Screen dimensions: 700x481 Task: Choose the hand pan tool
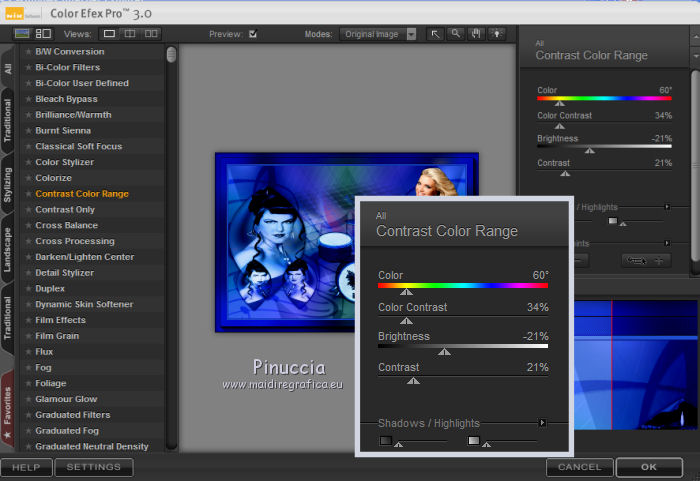coord(476,34)
